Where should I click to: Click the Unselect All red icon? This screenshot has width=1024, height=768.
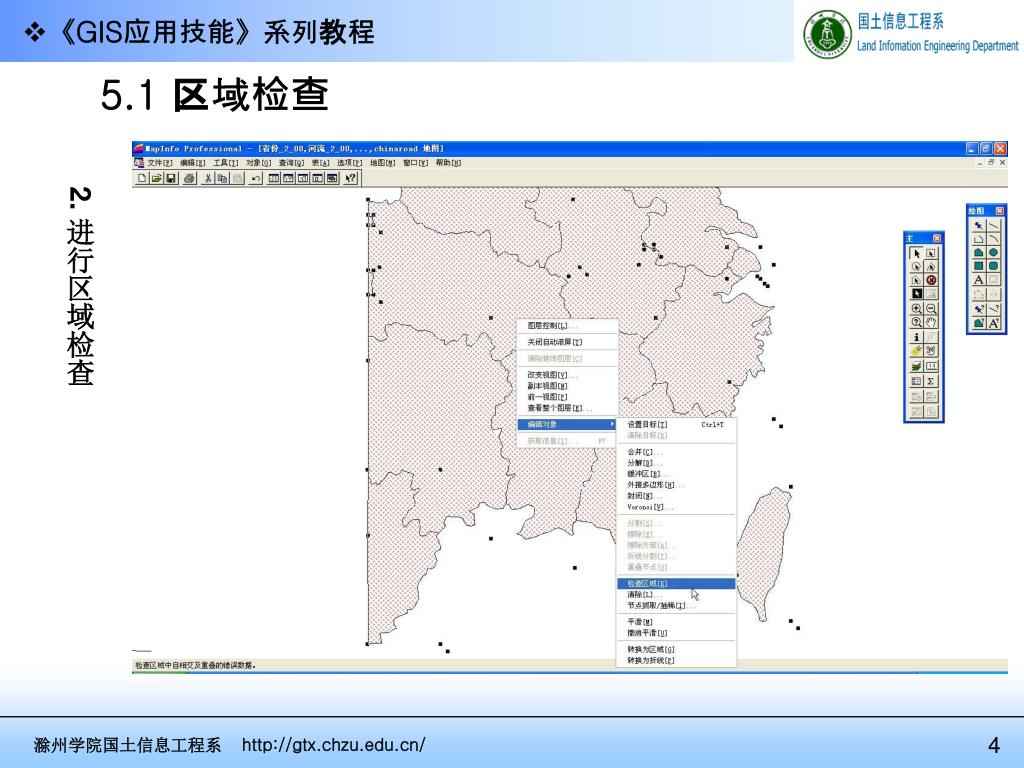tap(931, 280)
